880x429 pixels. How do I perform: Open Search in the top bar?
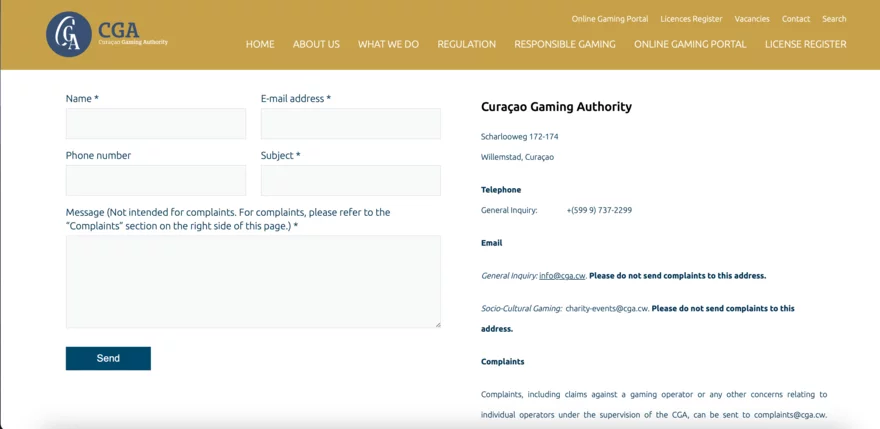point(834,19)
